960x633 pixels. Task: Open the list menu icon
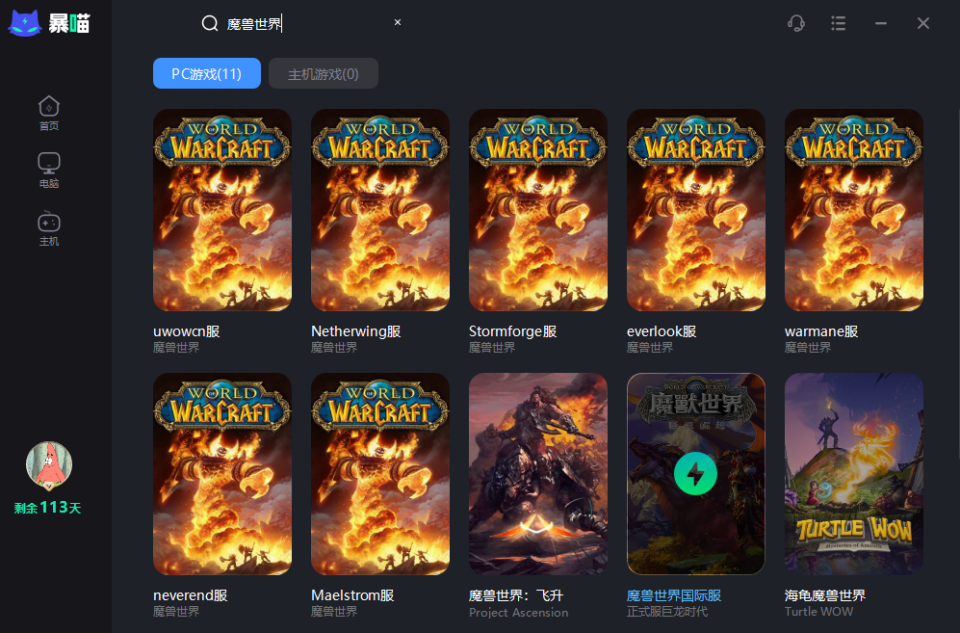(838, 23)
